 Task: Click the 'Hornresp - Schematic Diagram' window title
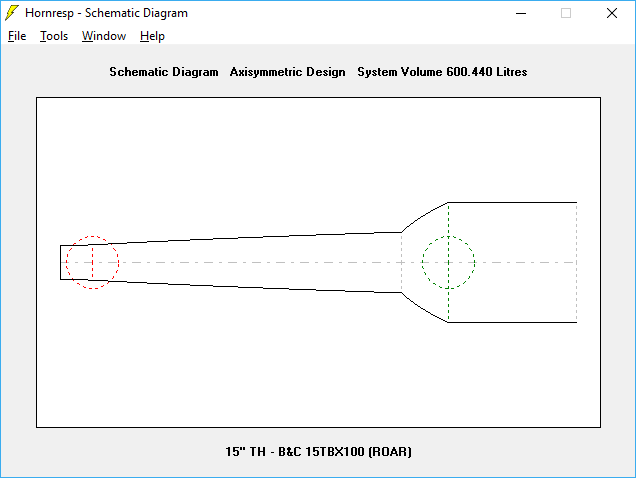coord(106,13)
